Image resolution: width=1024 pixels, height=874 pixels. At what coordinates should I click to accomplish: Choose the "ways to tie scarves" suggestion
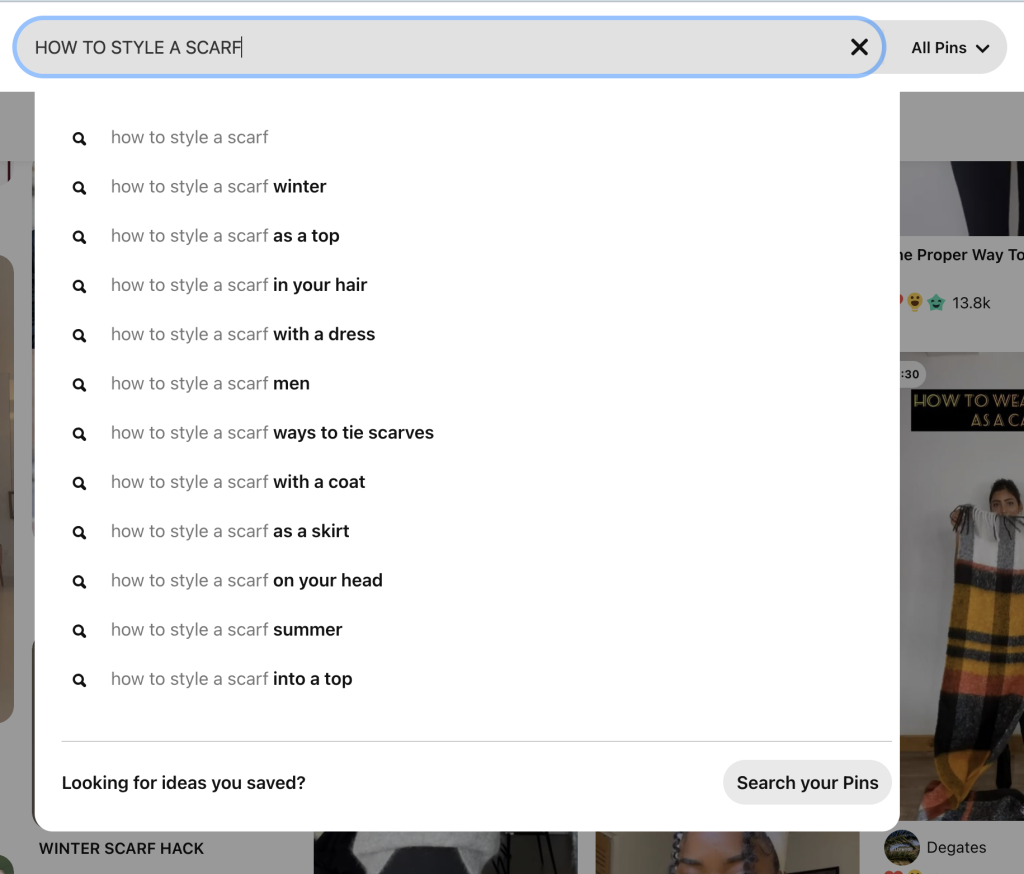[x=272, y=433]
